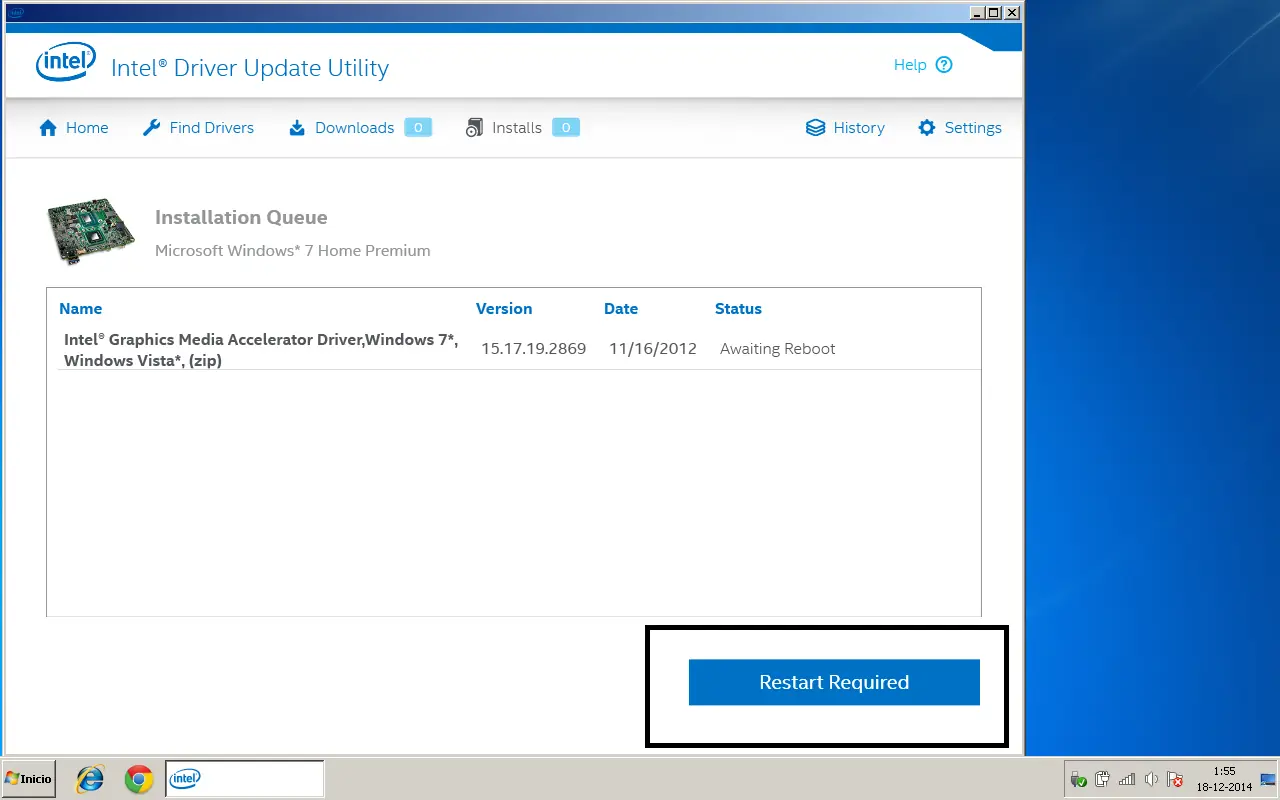Minimize the Intel Driver Update Utility window
The image size is (1280, 800).
976,12
